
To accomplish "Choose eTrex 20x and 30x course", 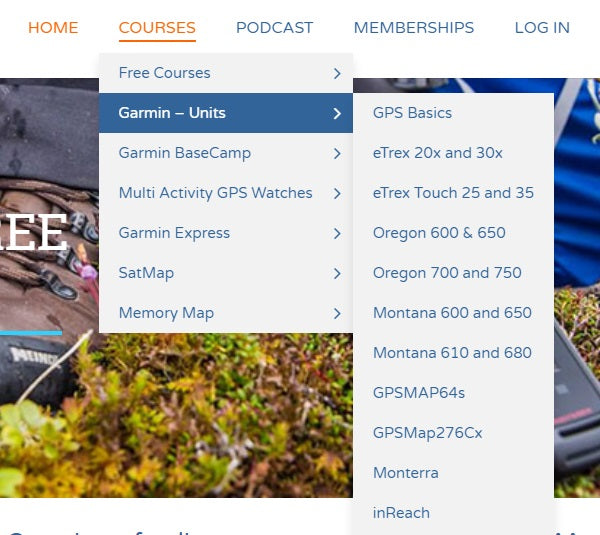I will coord(437,153).
